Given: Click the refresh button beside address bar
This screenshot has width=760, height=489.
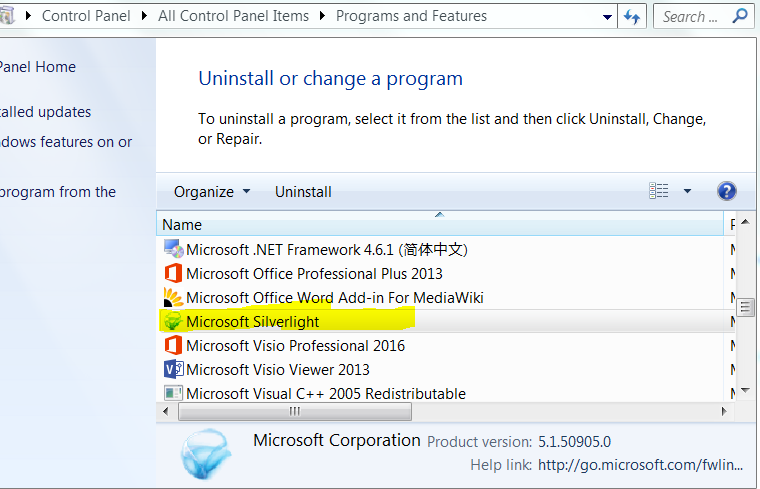Looking at the screenshot, I should tap(632, 16).
